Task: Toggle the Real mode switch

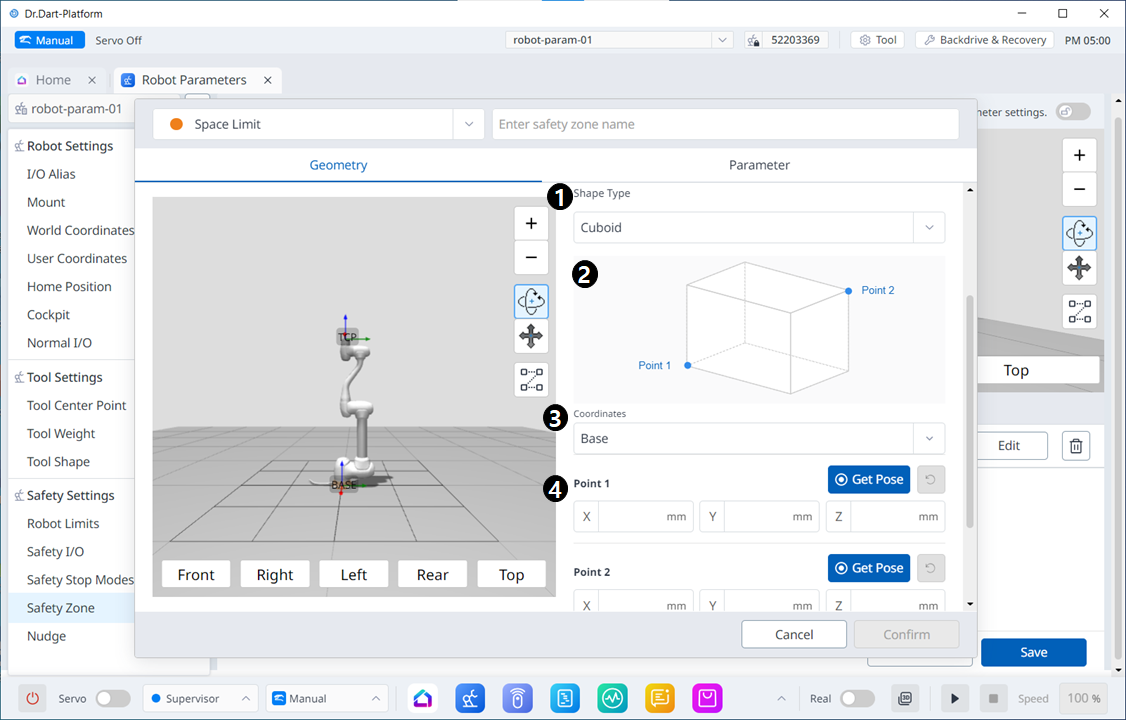Action: (x=856, y=698)
